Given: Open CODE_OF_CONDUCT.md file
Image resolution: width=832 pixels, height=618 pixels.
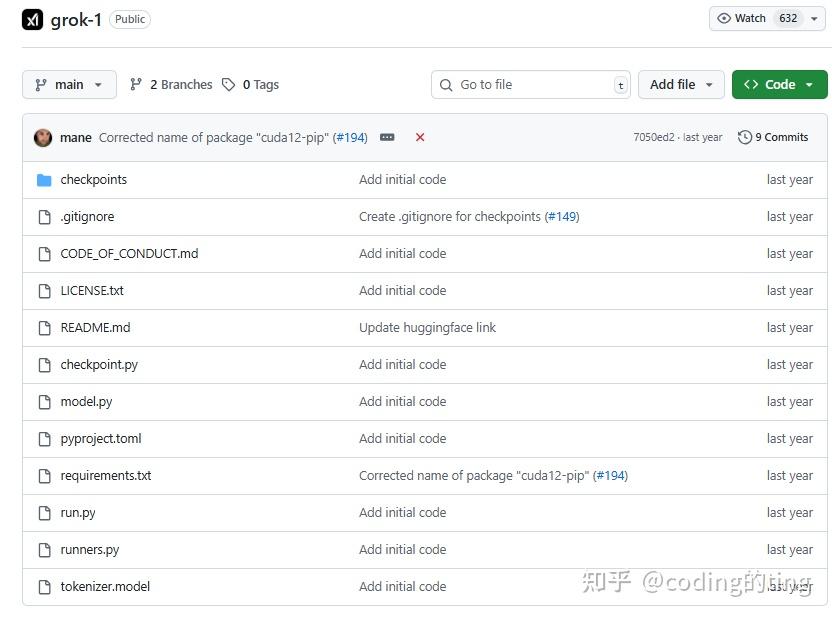Looking at the screenshot, I should pyautogui.click(x=129, y=254).
